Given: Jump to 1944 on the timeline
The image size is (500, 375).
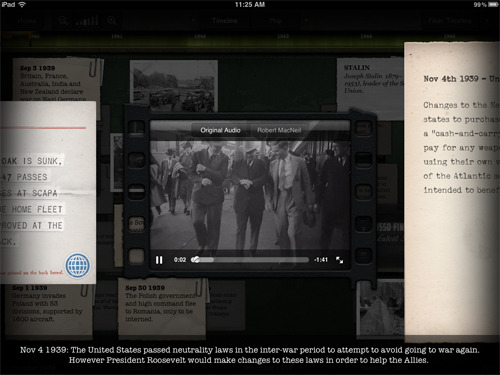Looking at the screenshot, I should tap(366, 36).
